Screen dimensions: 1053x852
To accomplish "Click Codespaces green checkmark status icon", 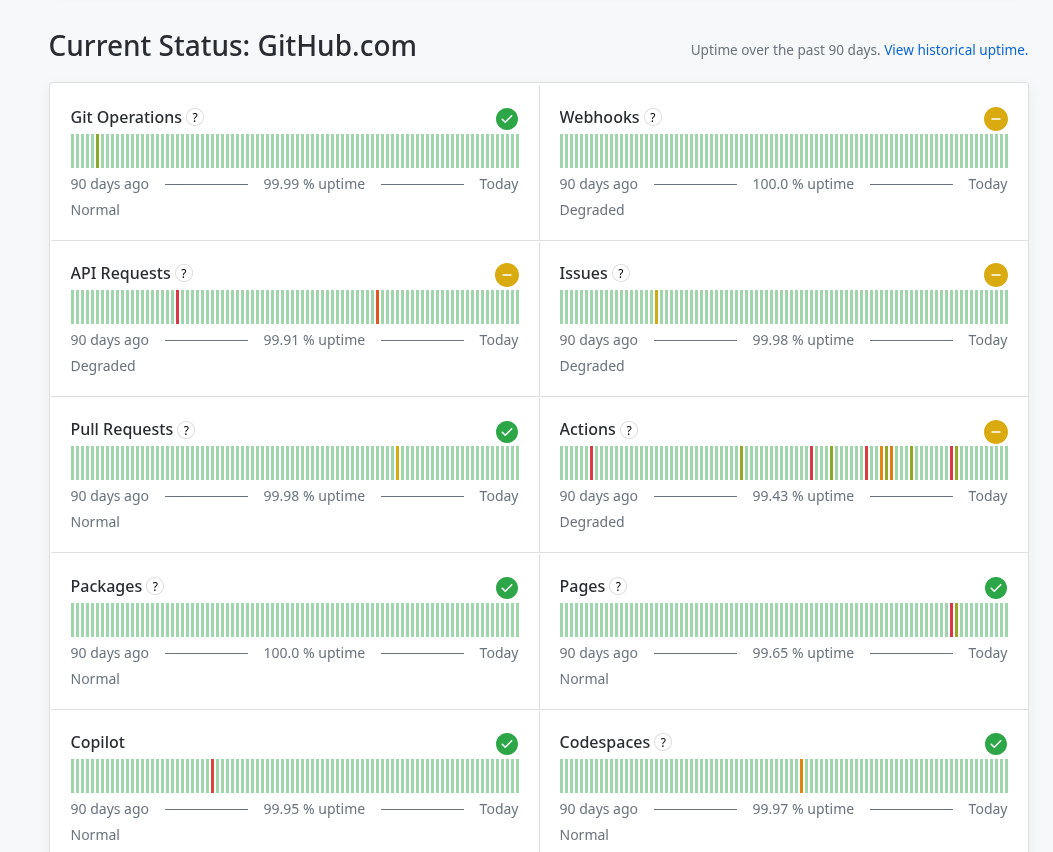I will (996, 744).
